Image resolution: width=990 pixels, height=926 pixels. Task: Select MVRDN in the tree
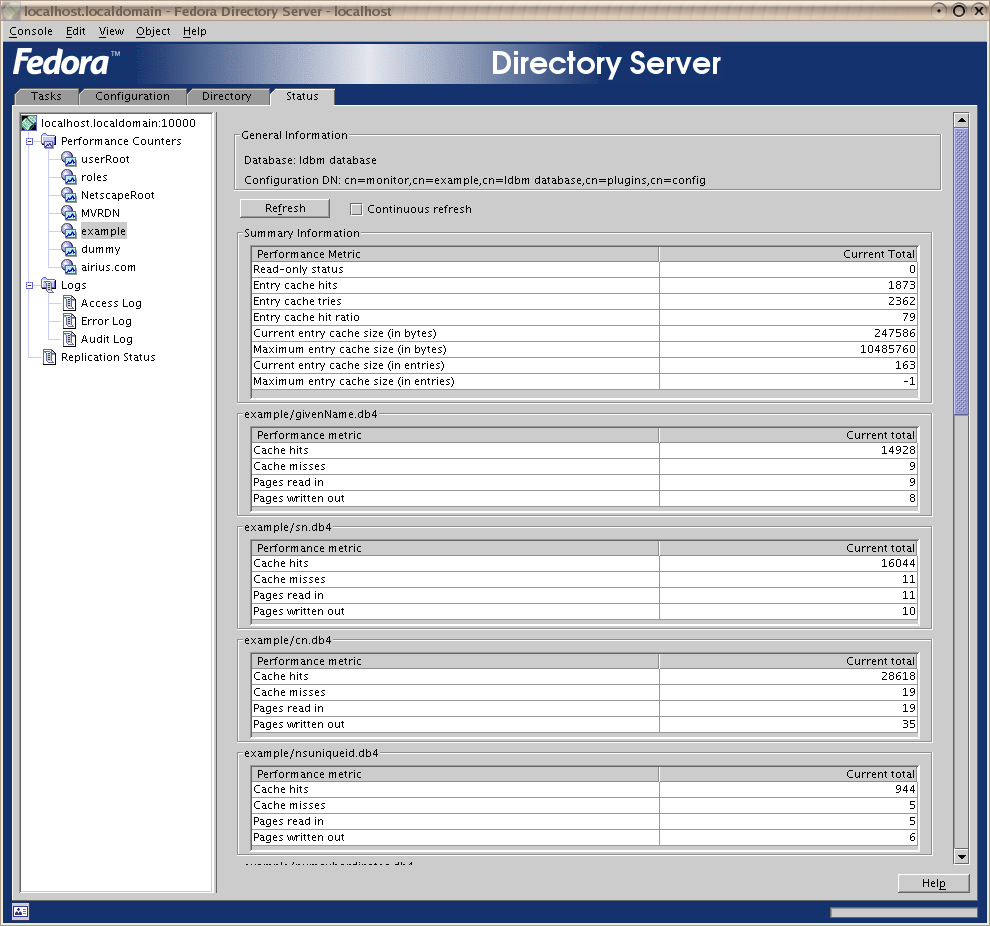click(x=100, y=213)
